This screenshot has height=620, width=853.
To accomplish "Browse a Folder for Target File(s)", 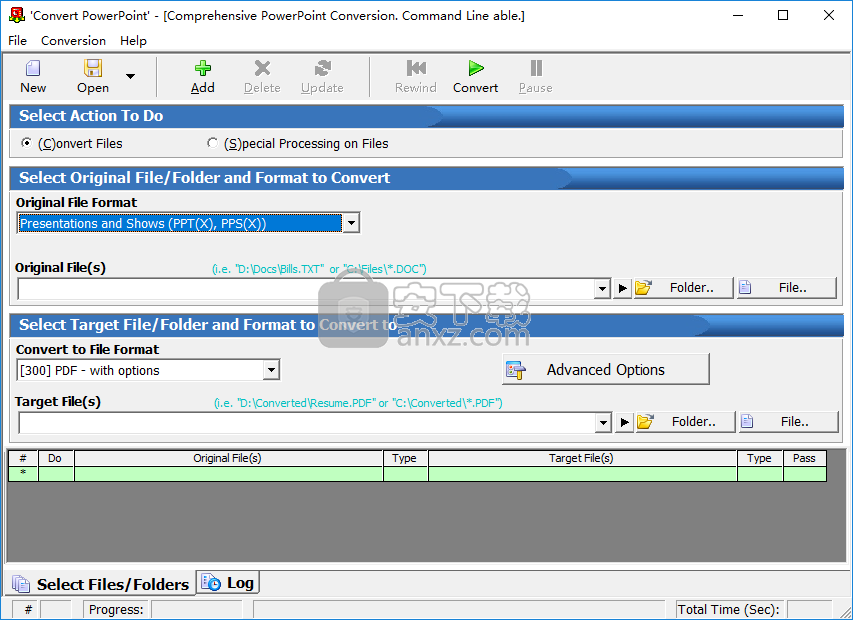I will (x=685, y=421).
